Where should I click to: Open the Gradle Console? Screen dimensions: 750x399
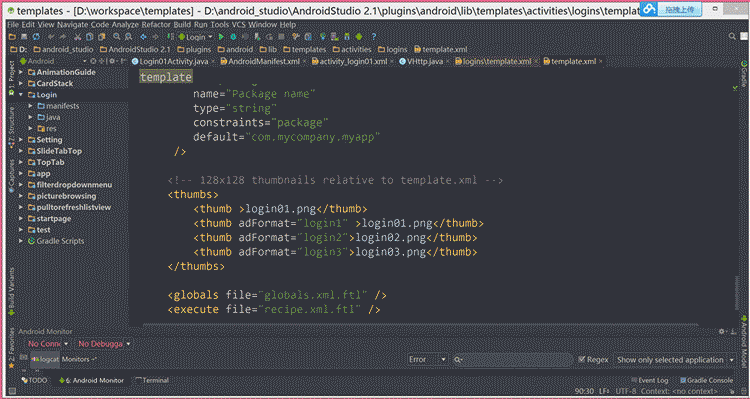pyautogui.click(x=706, y=380)
